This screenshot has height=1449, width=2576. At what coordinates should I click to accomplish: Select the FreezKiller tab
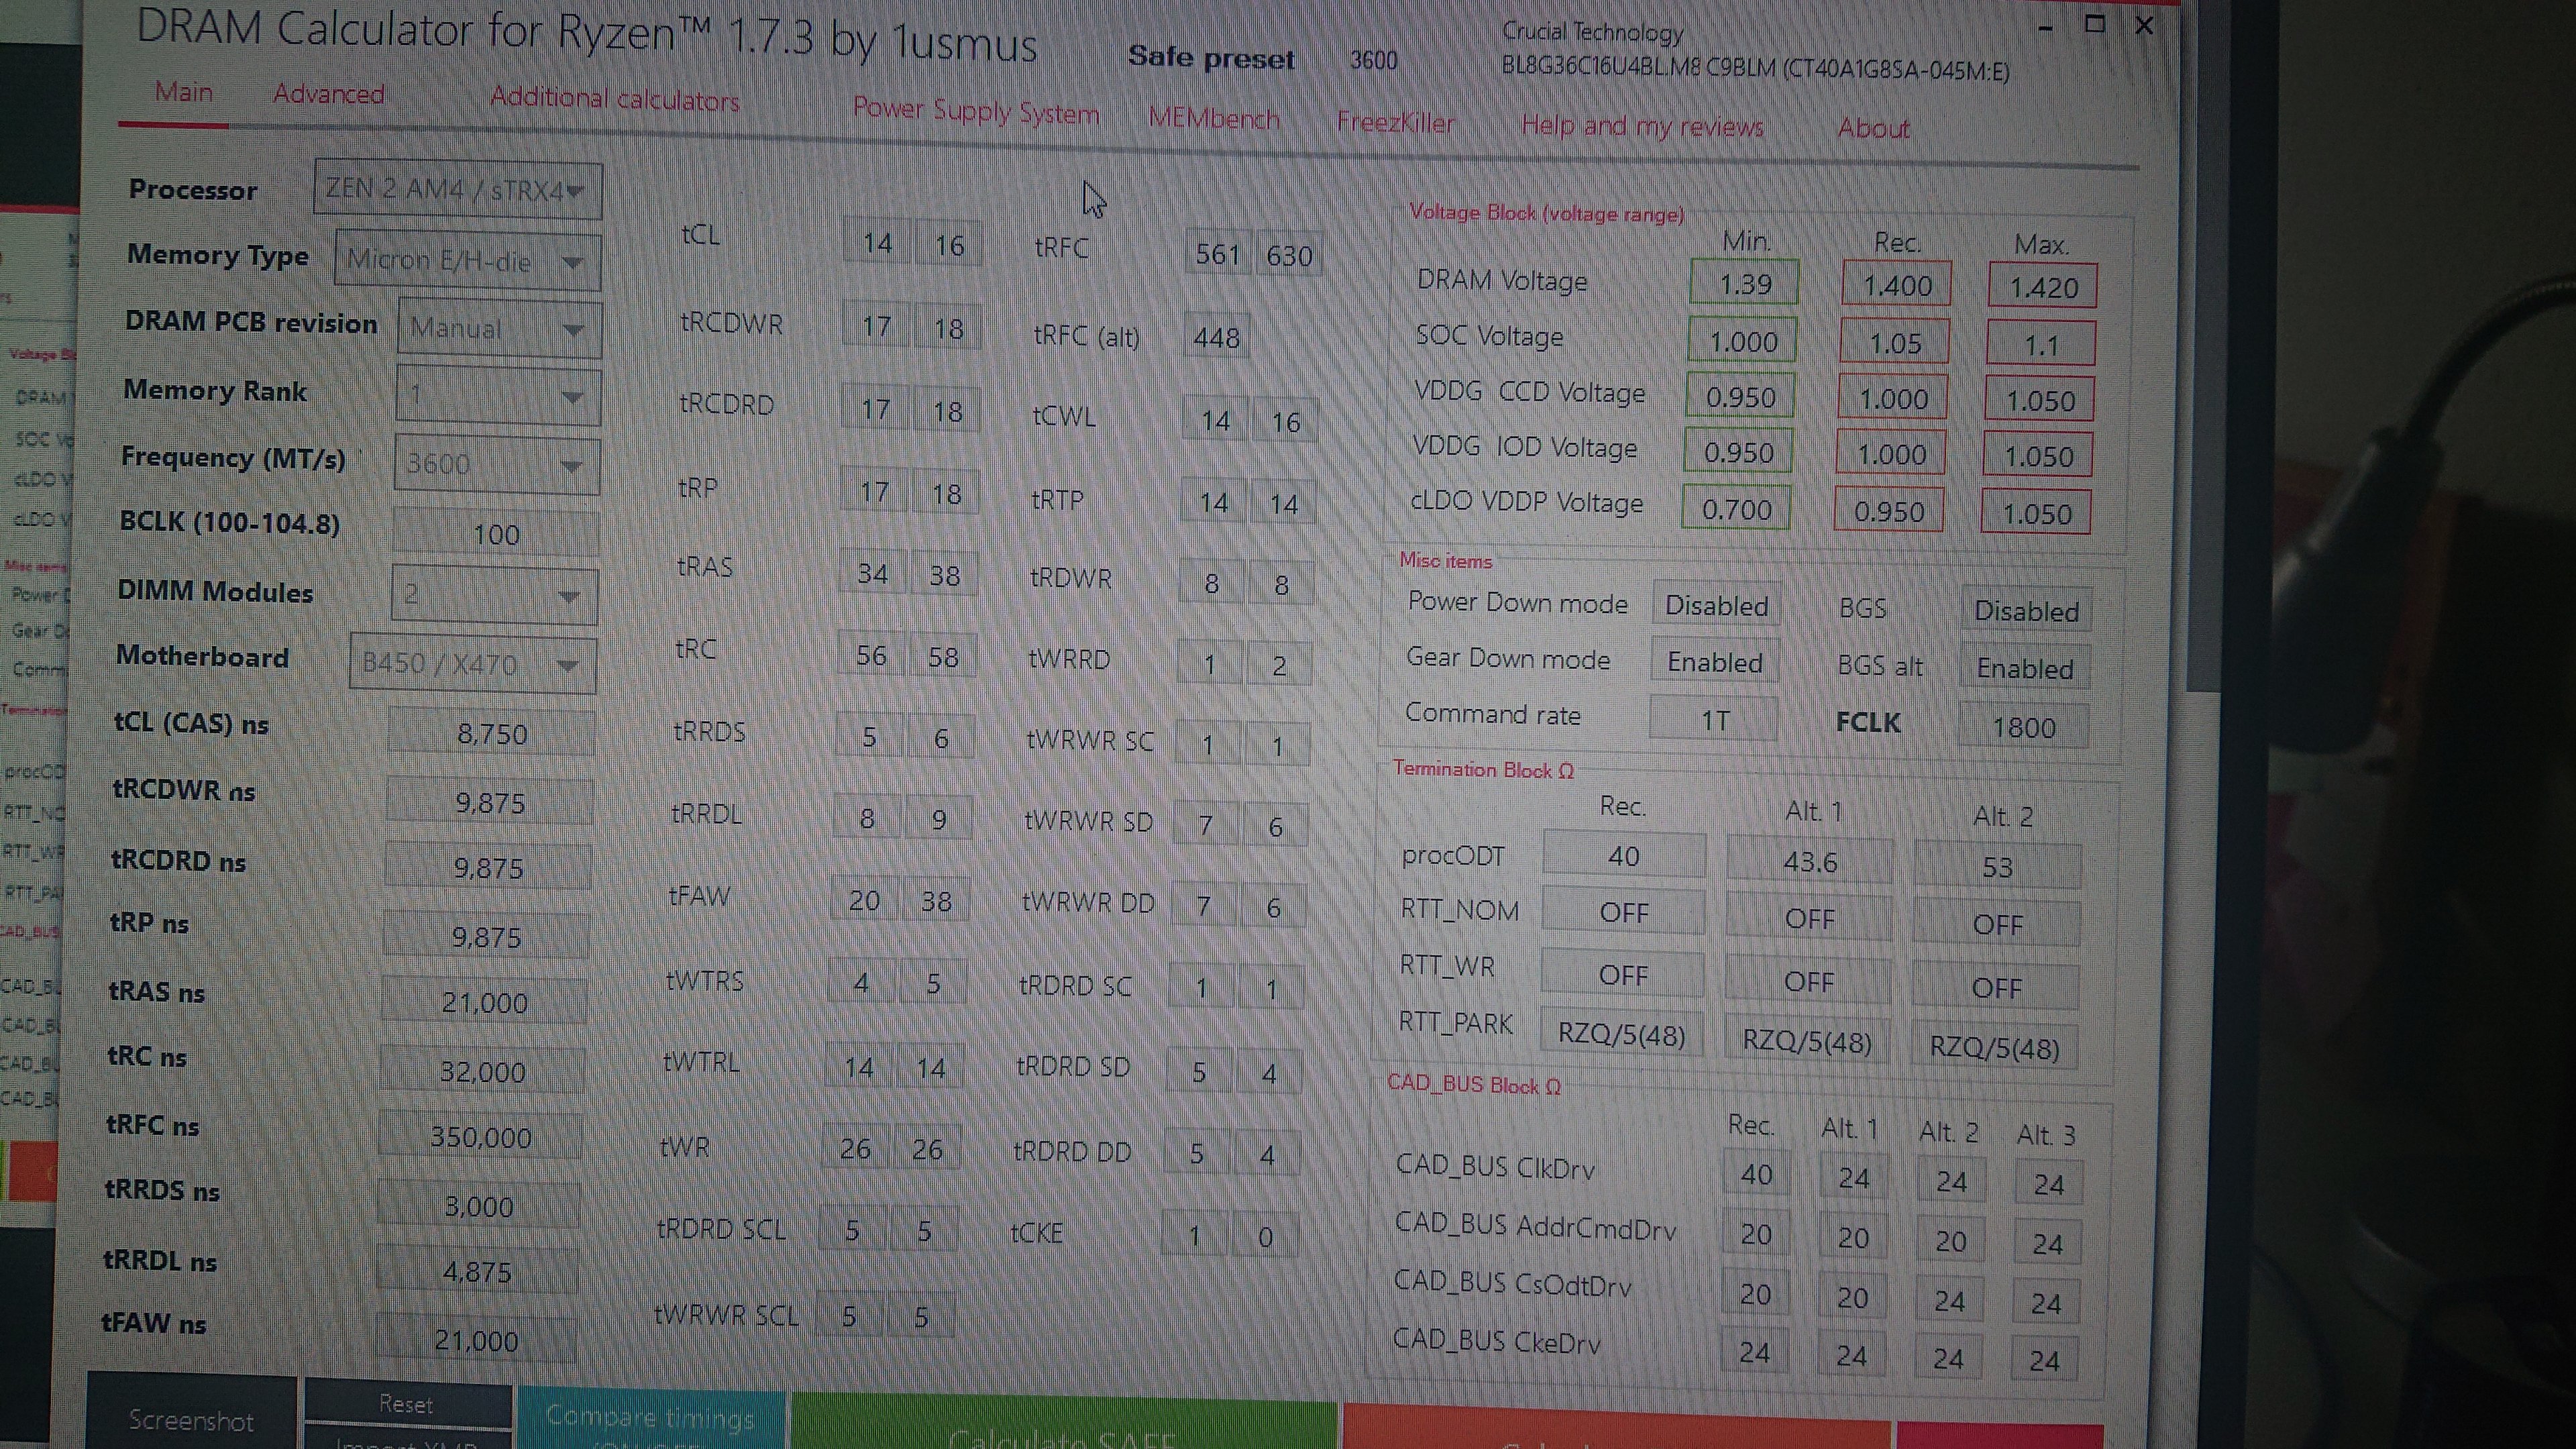[x=1395, y=123]
